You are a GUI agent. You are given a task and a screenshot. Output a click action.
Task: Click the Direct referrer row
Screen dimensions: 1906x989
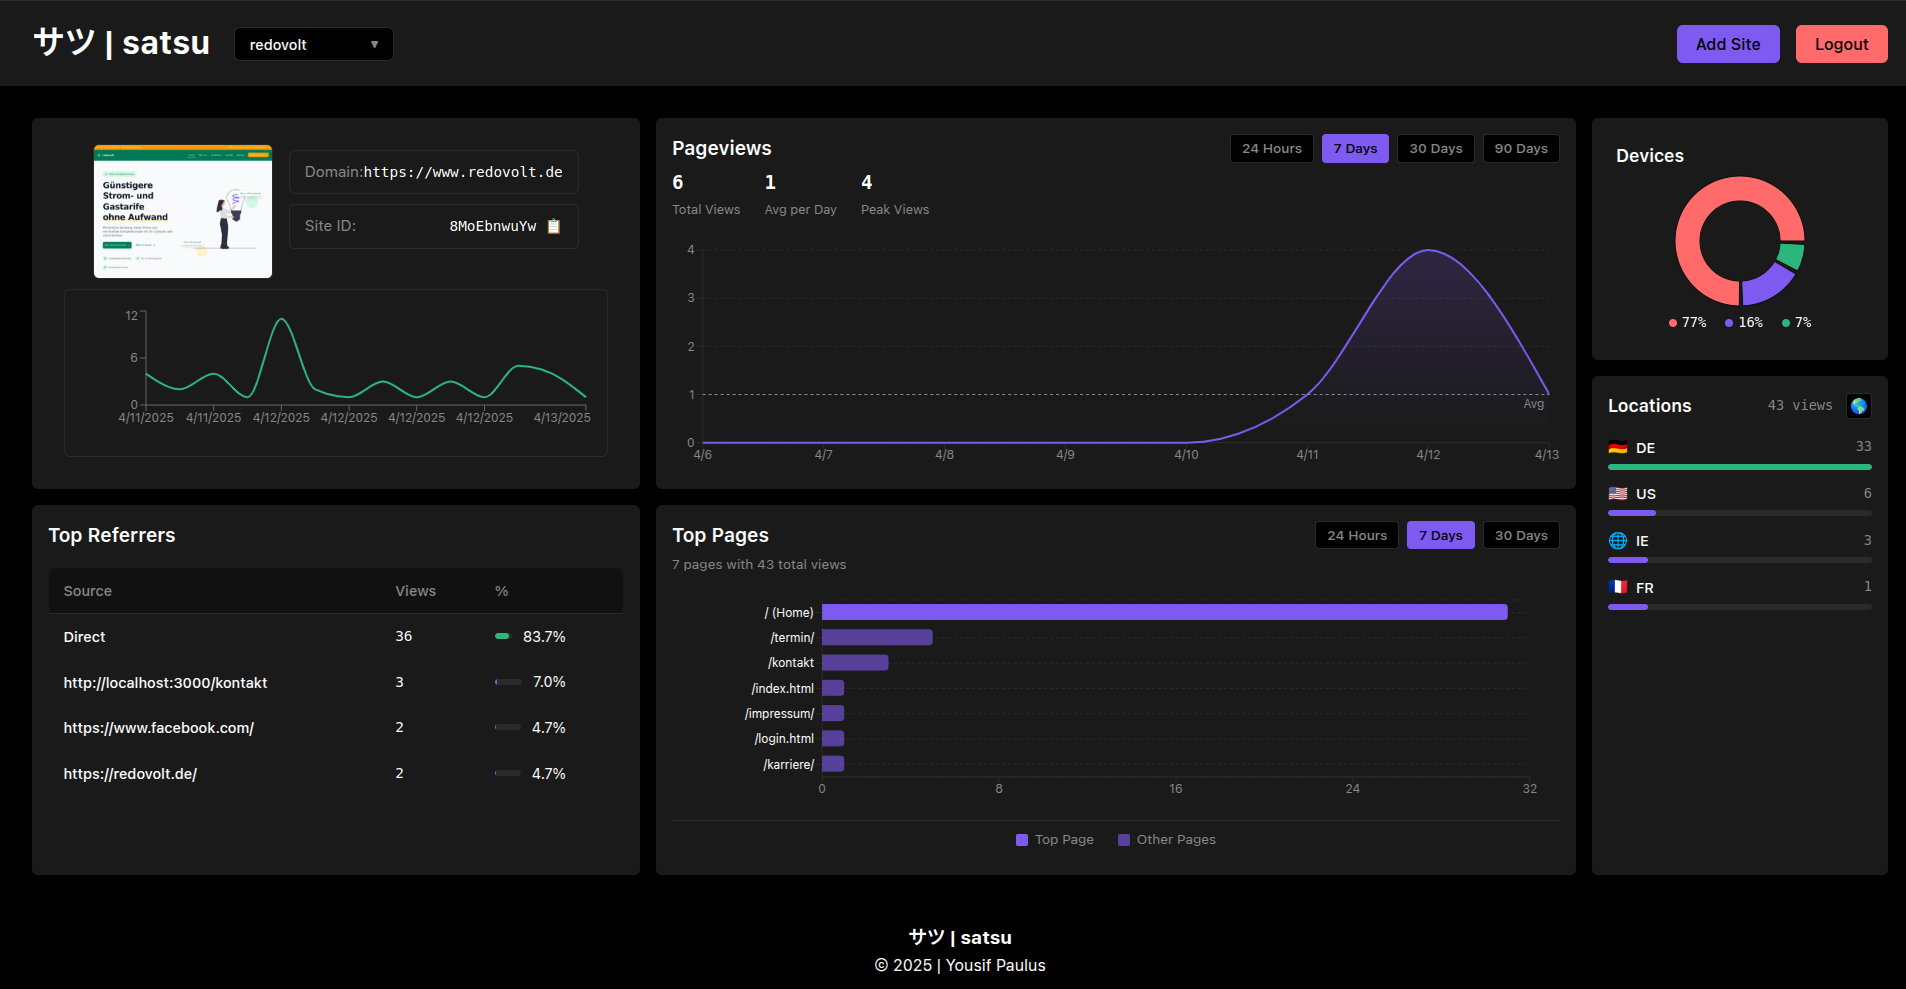[336, 637]
